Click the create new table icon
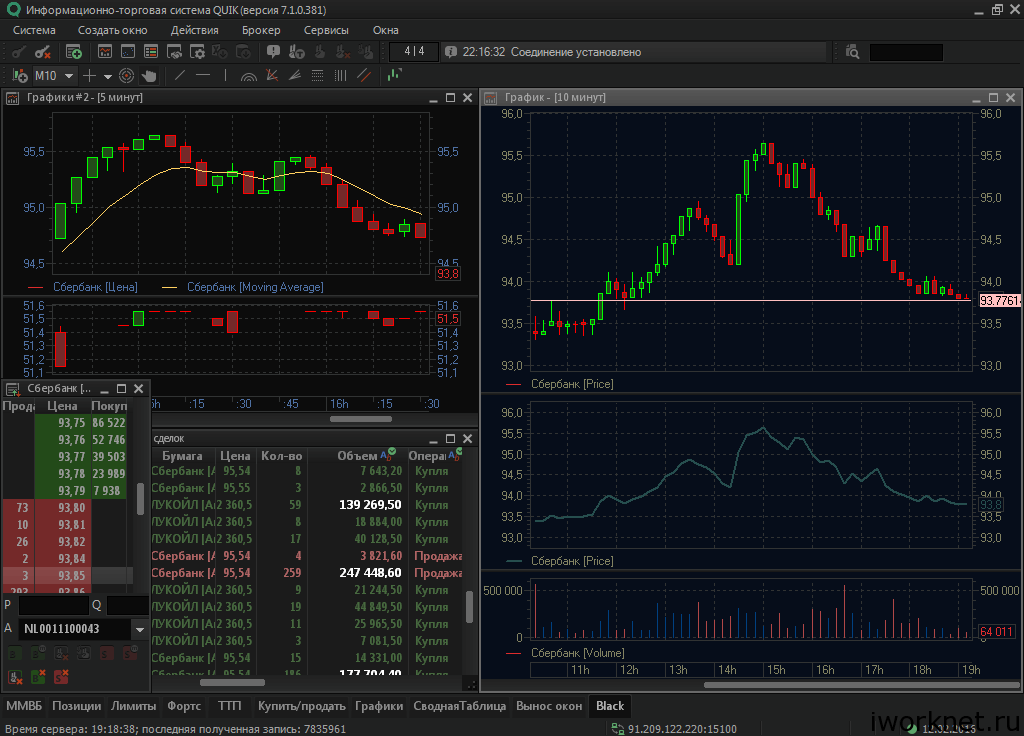Image resolution: width=1024 pixels, height=736 pixels. 74,52
